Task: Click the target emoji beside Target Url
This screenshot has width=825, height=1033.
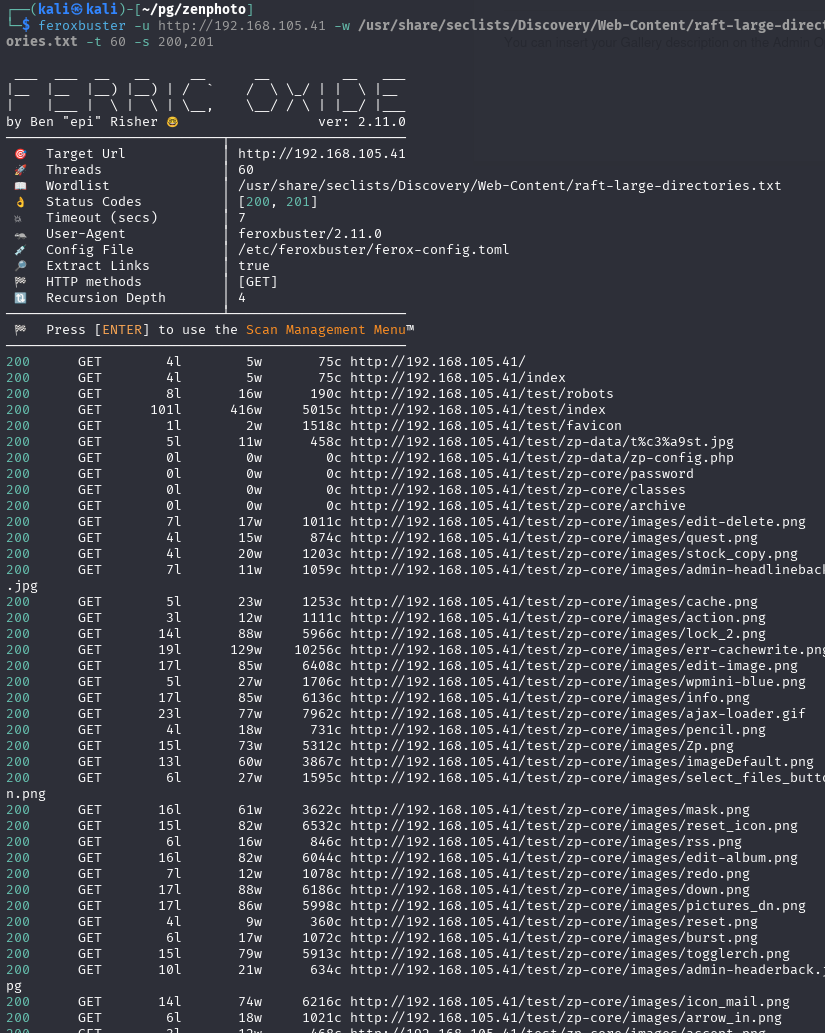Action: (x=20, y=154)
